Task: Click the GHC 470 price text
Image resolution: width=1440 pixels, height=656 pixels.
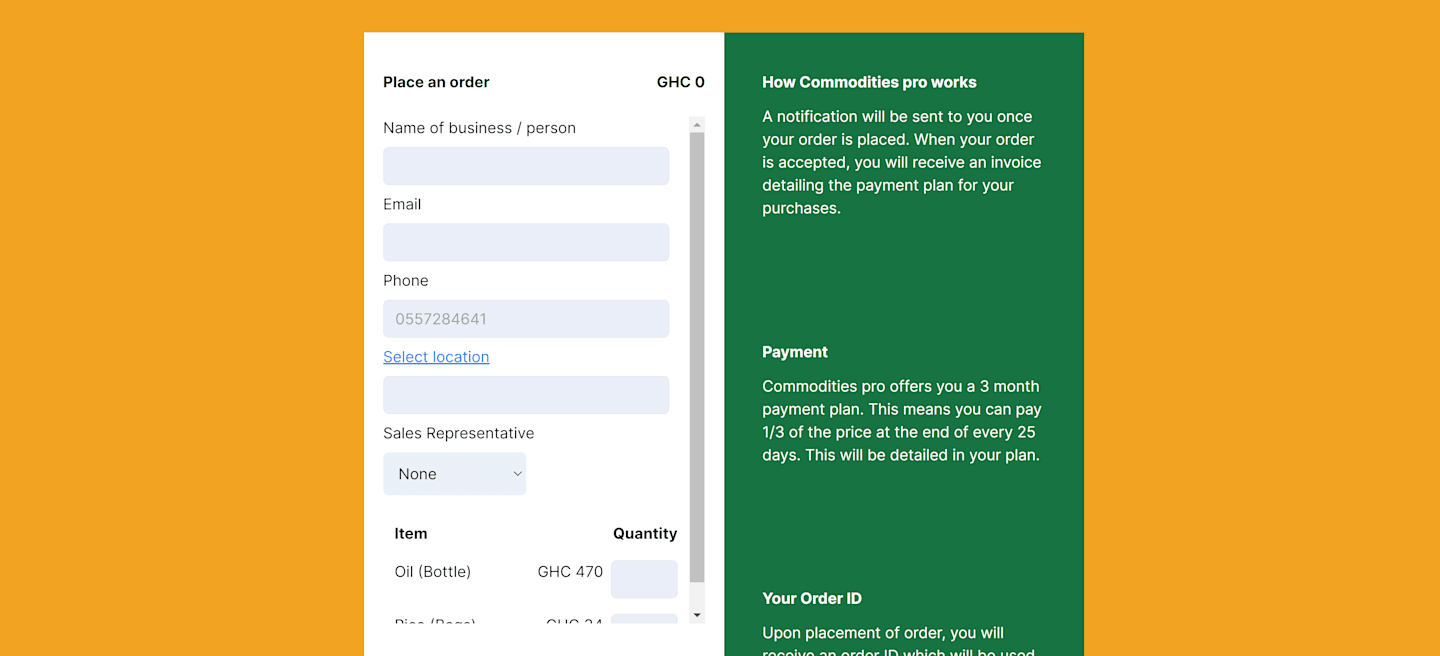Action: 570,572
